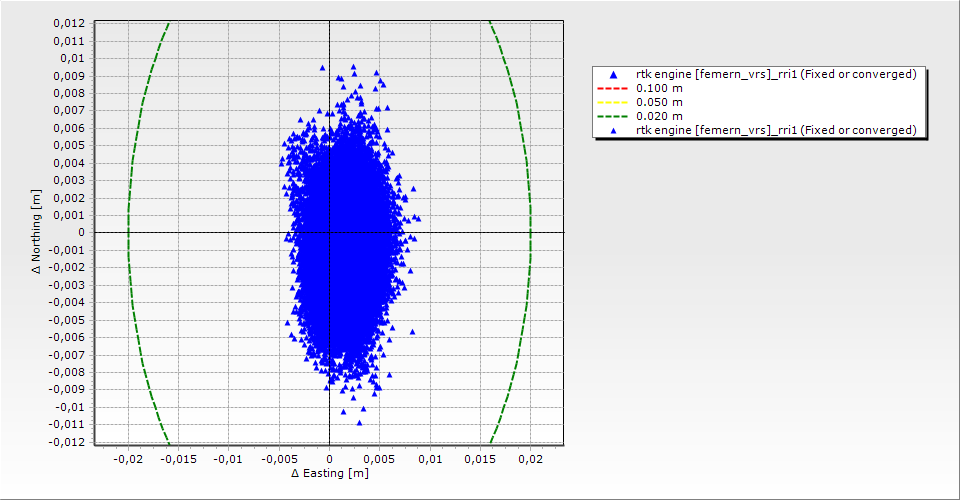Select the yellow dashed line legend sample
The width and height of the screenshot is (960, 500).
click(x=613, y=102)
